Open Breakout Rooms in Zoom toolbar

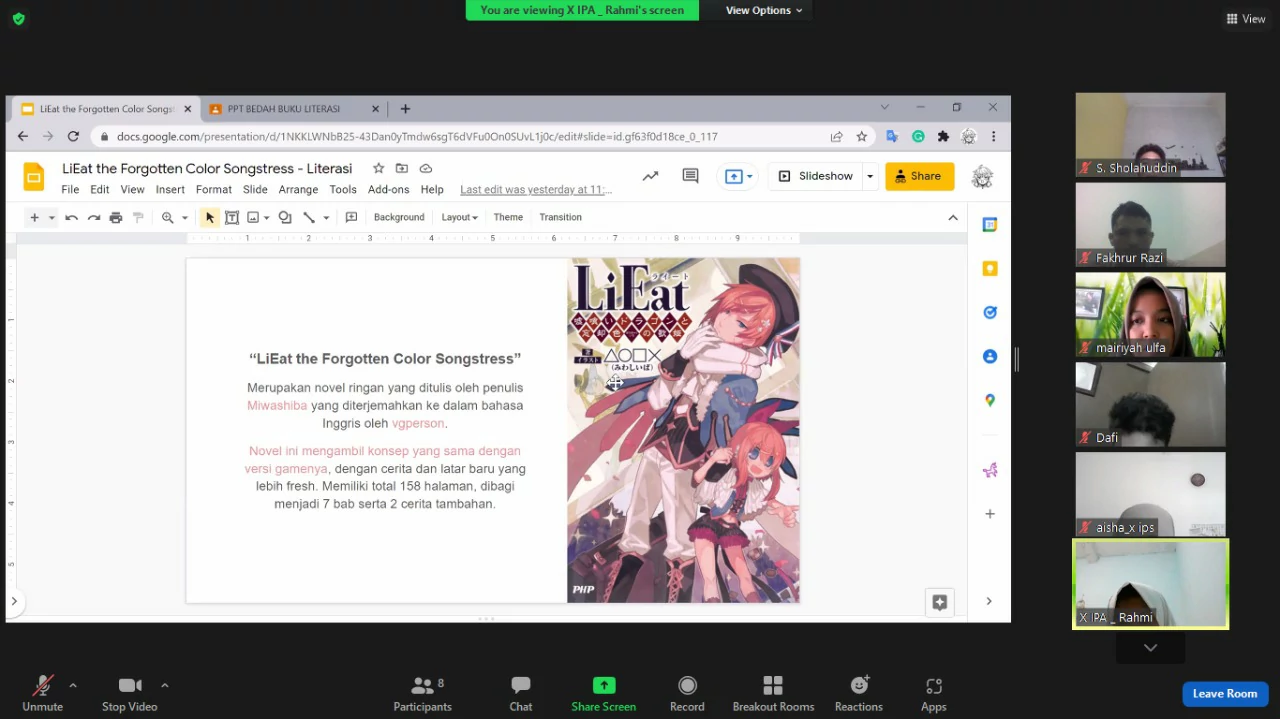(x=773, y=693)
